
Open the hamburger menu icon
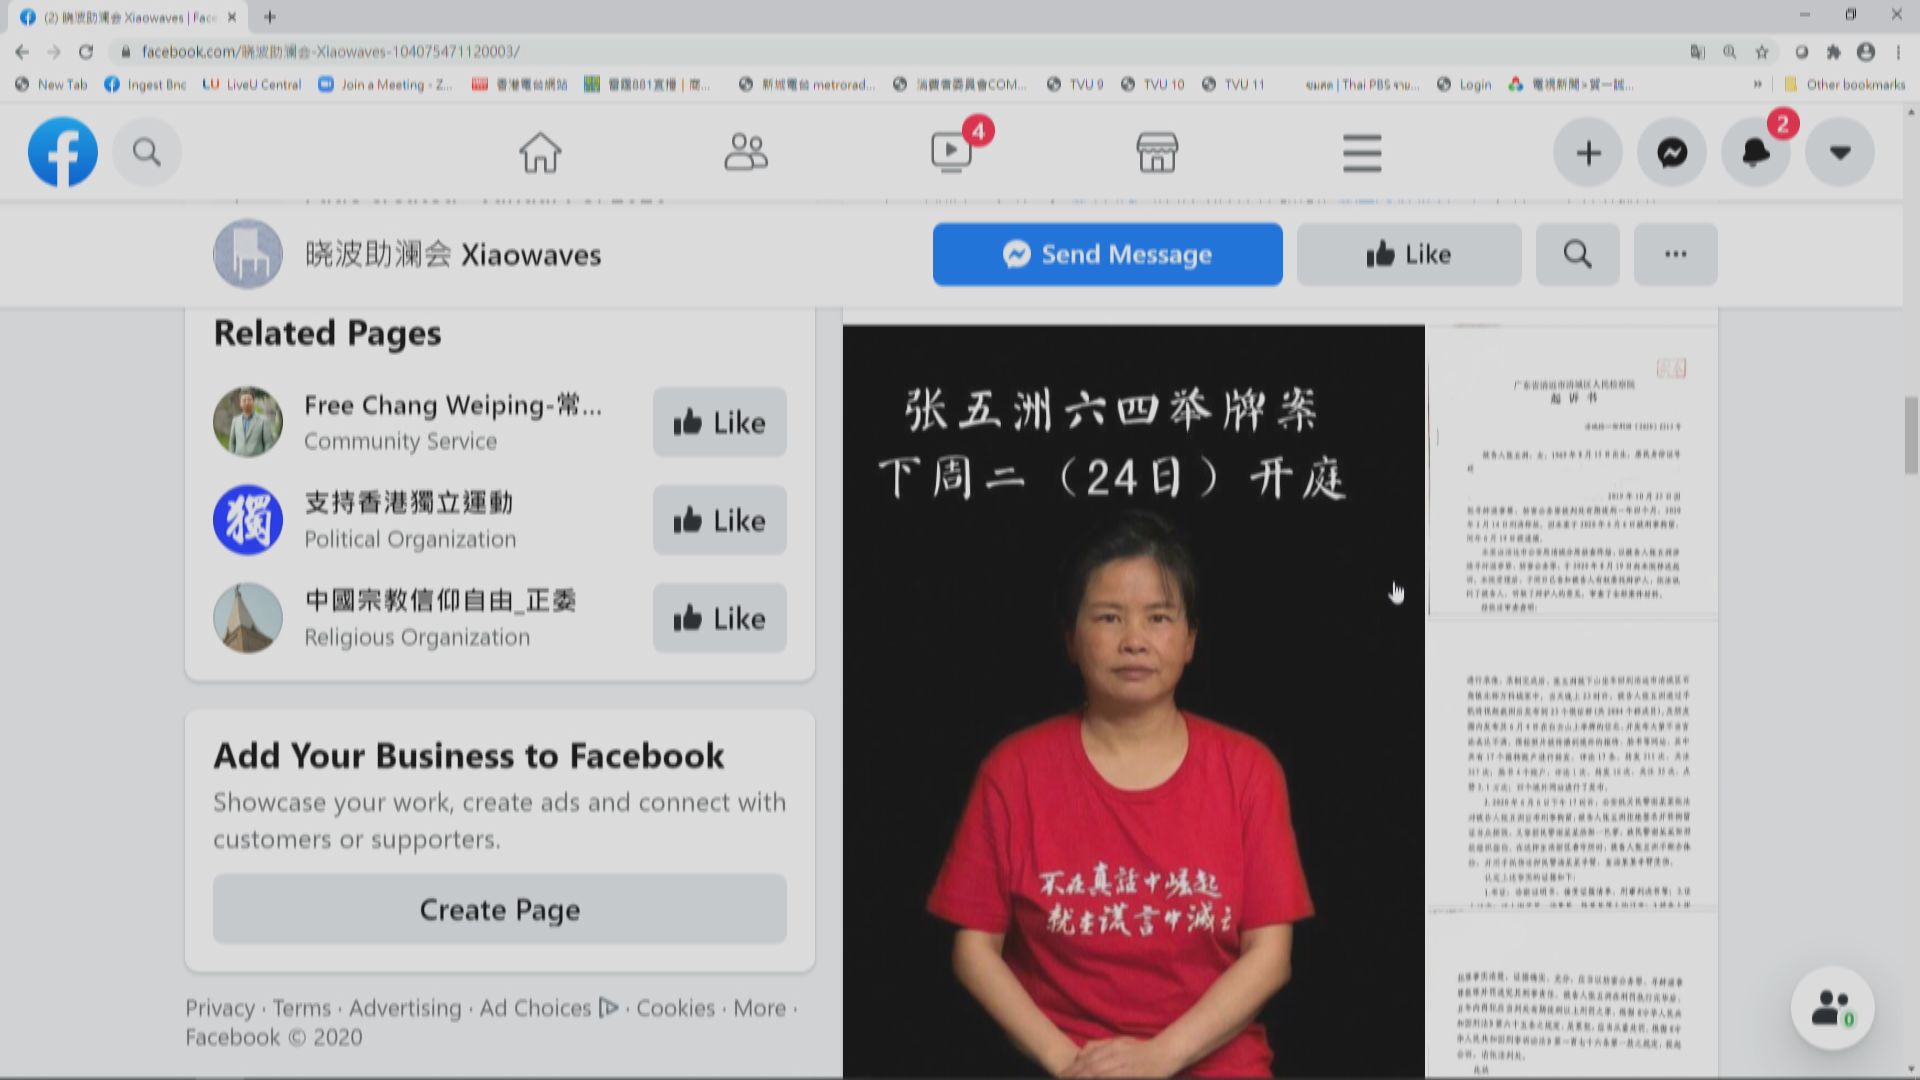(x=1362, y=153)
